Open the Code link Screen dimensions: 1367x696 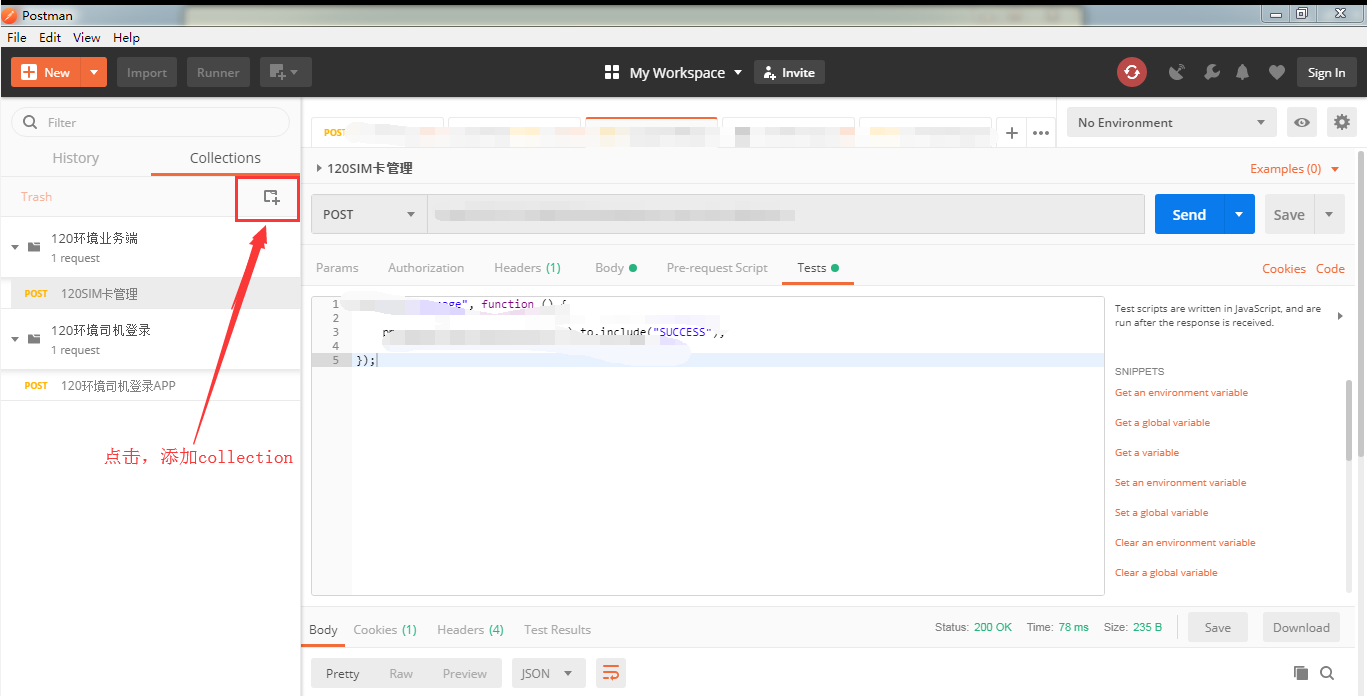1330,268
